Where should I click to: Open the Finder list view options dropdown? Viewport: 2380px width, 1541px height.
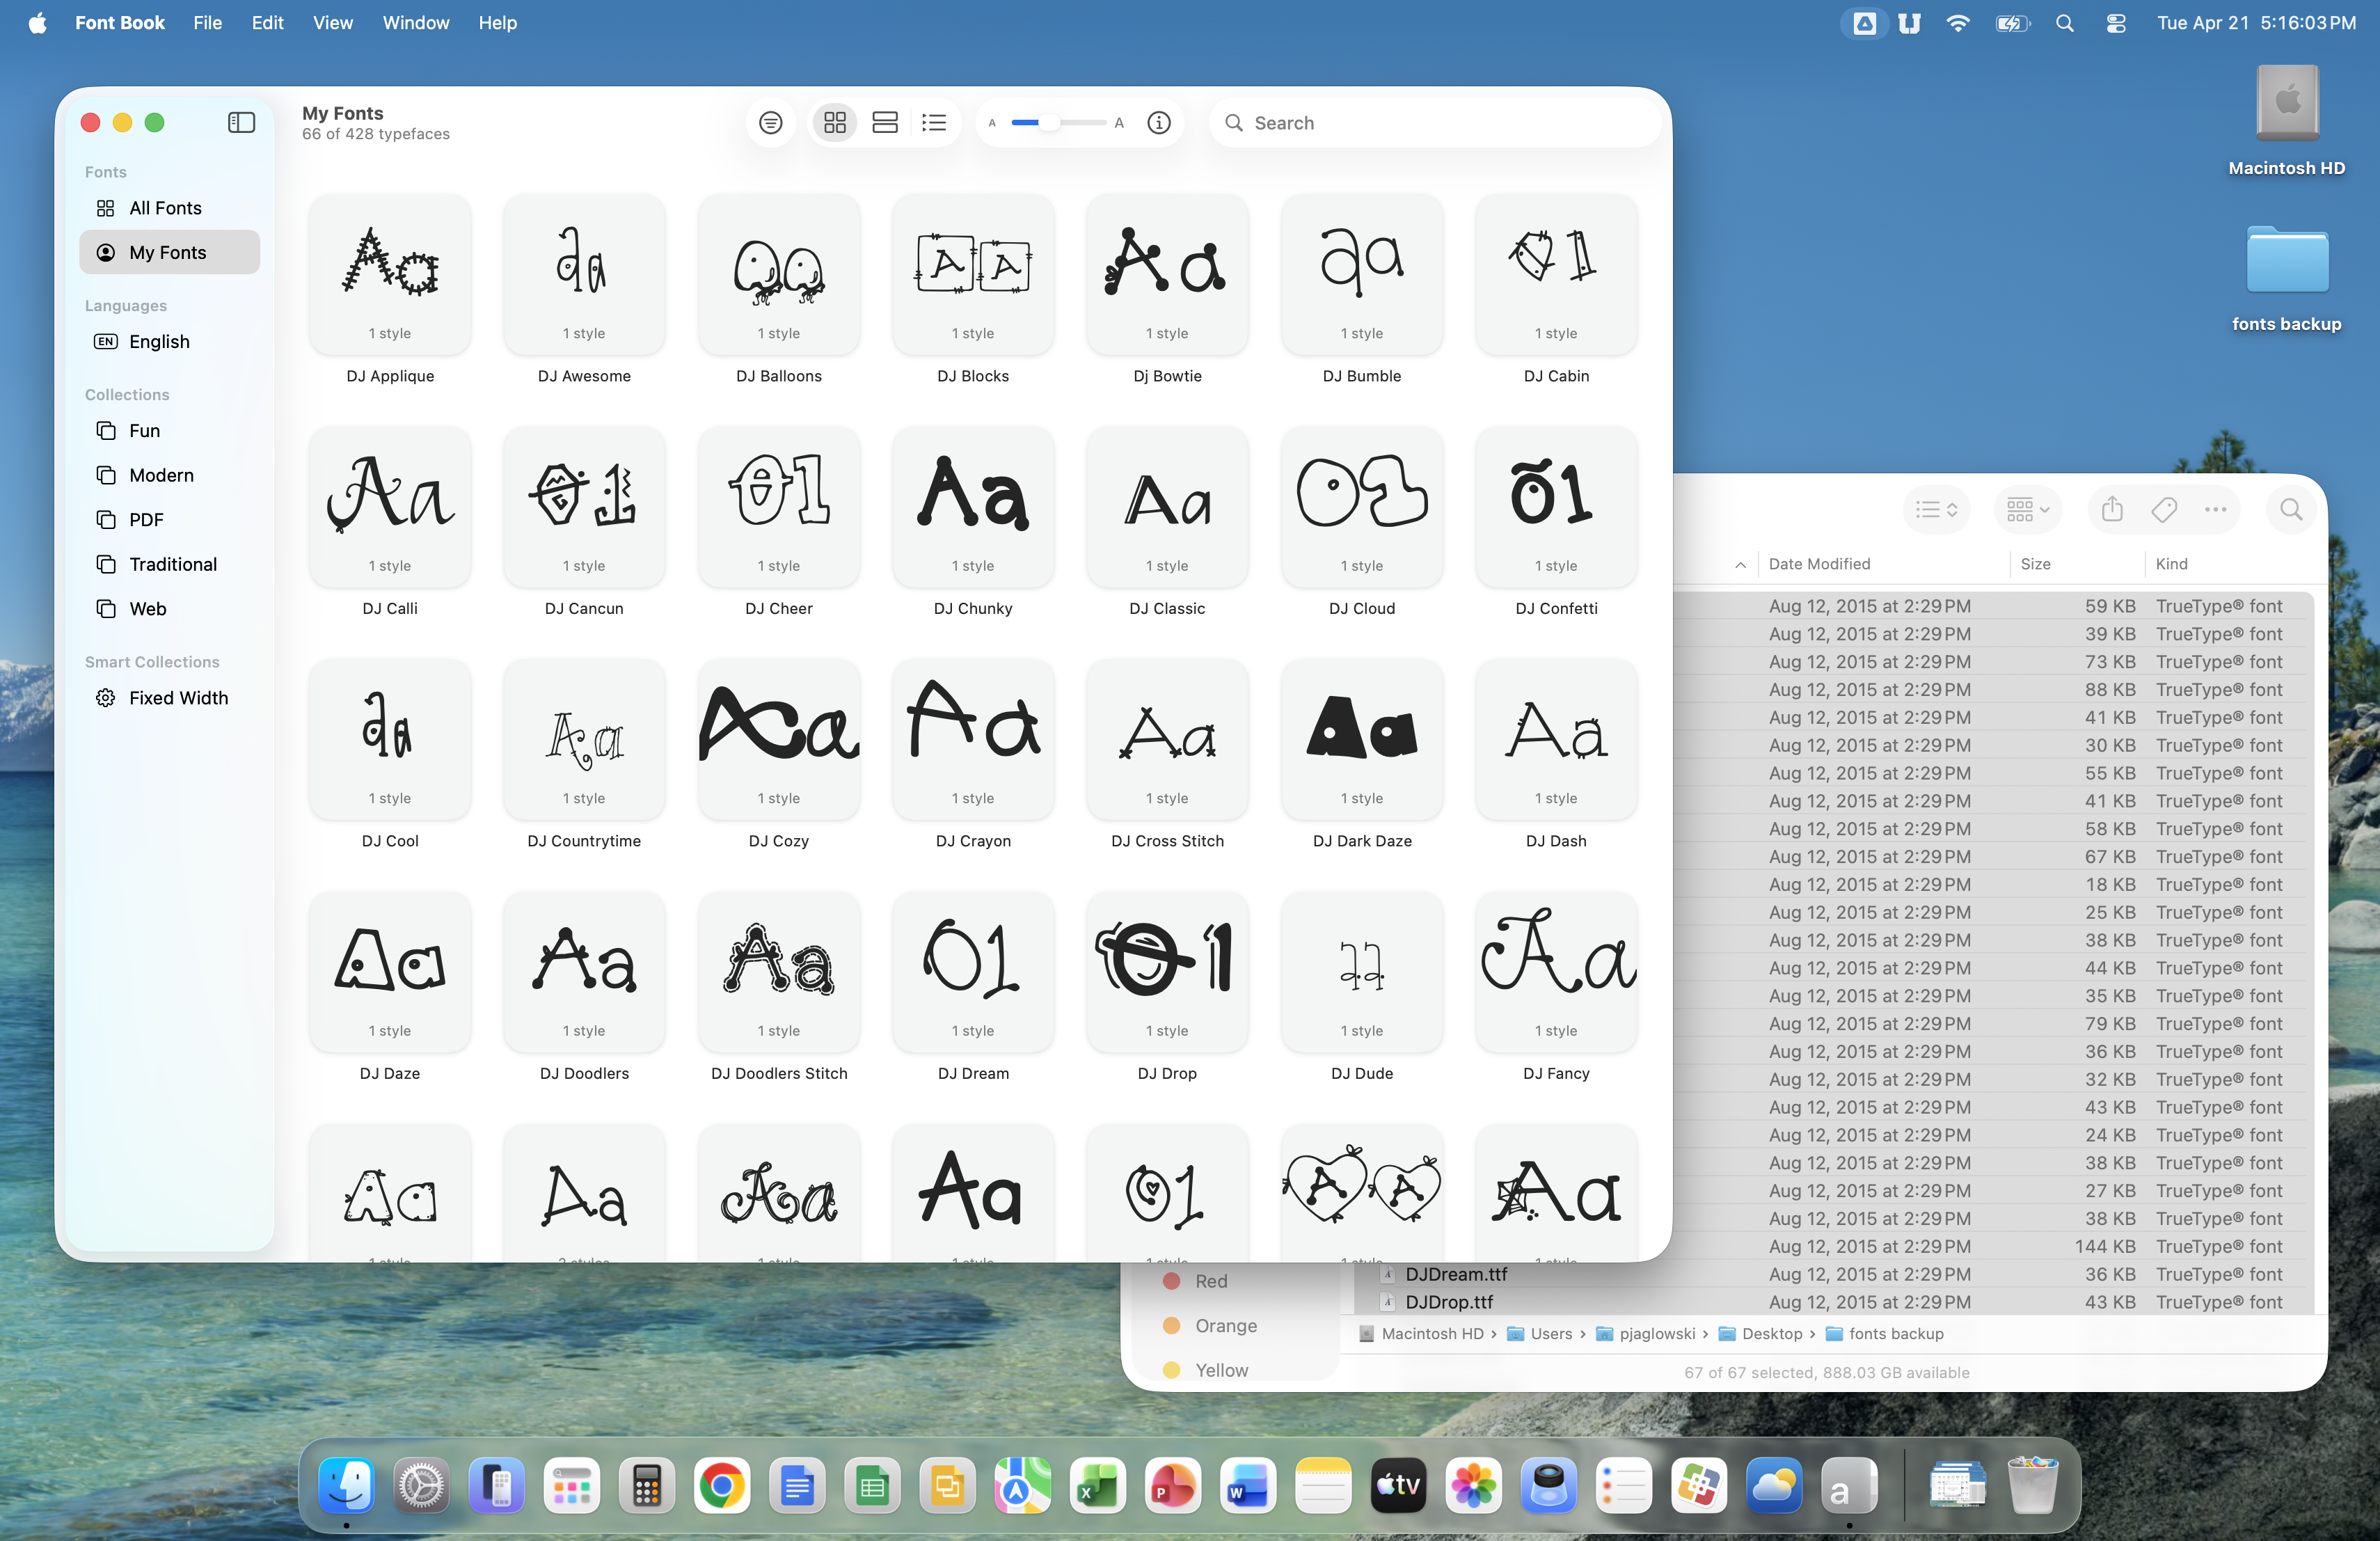point(1935,510)
